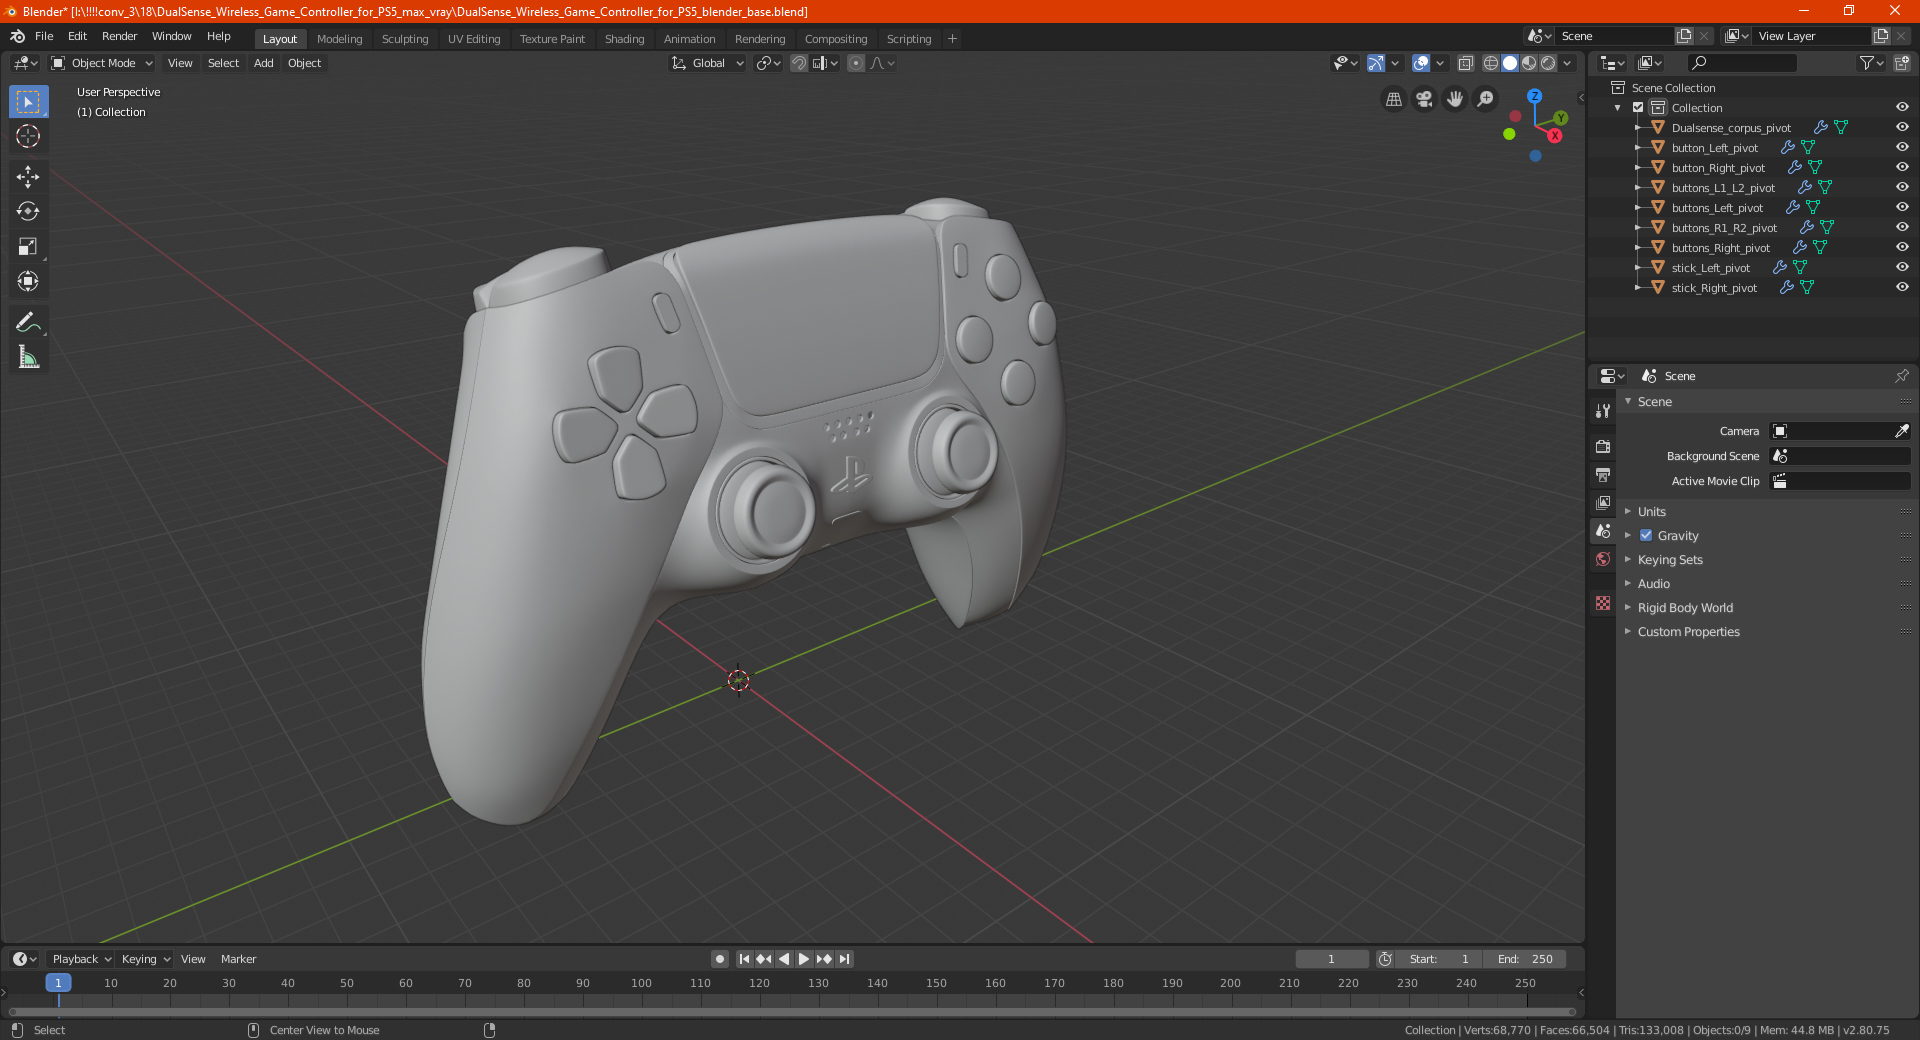Image resolution: width=1920 pixels, height=1040 pixels.
Task: Open the Marker menu in timeline
Action: pyautogui.click(x=238, y=959)
